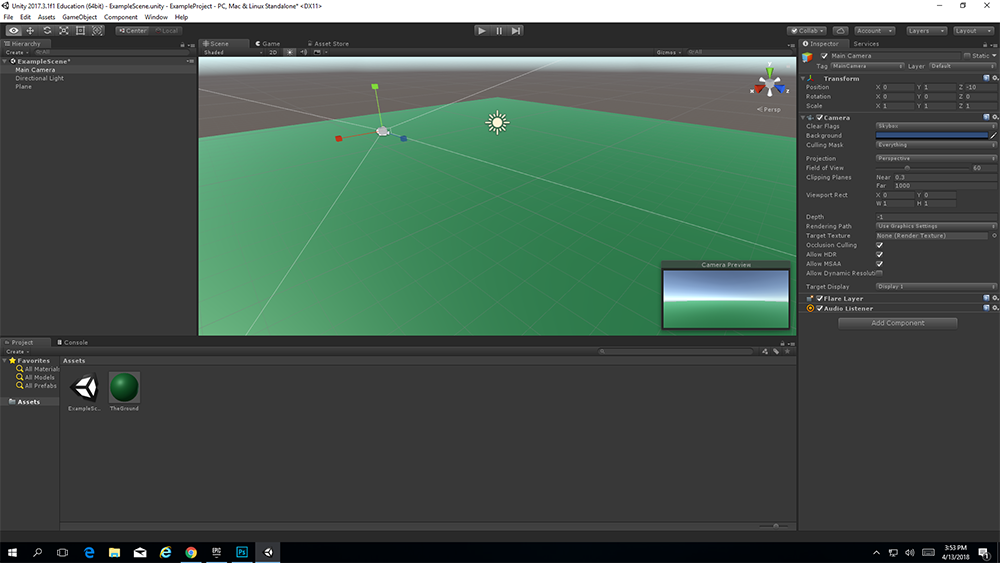Open Transform component help book icon
This screenshot has height=563, width=1000.
pyautogui.click(x=986, y=78)
